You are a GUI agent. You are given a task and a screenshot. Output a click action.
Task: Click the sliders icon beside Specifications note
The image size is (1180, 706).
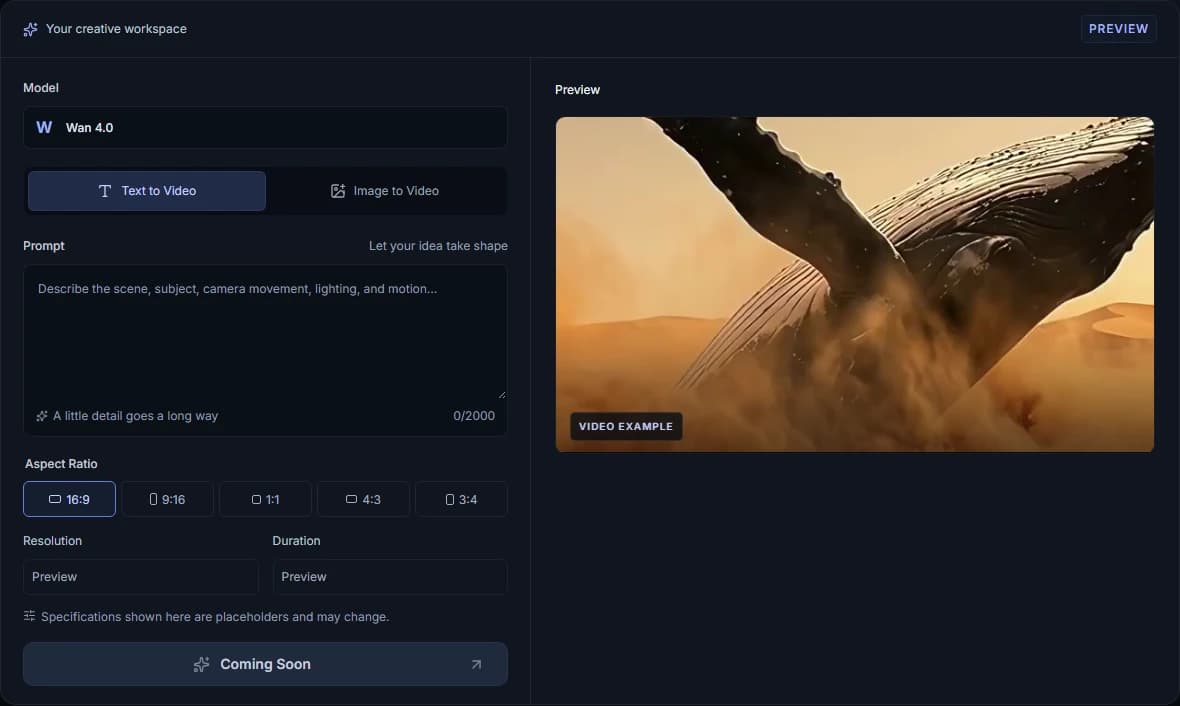(x=29, y=616)
